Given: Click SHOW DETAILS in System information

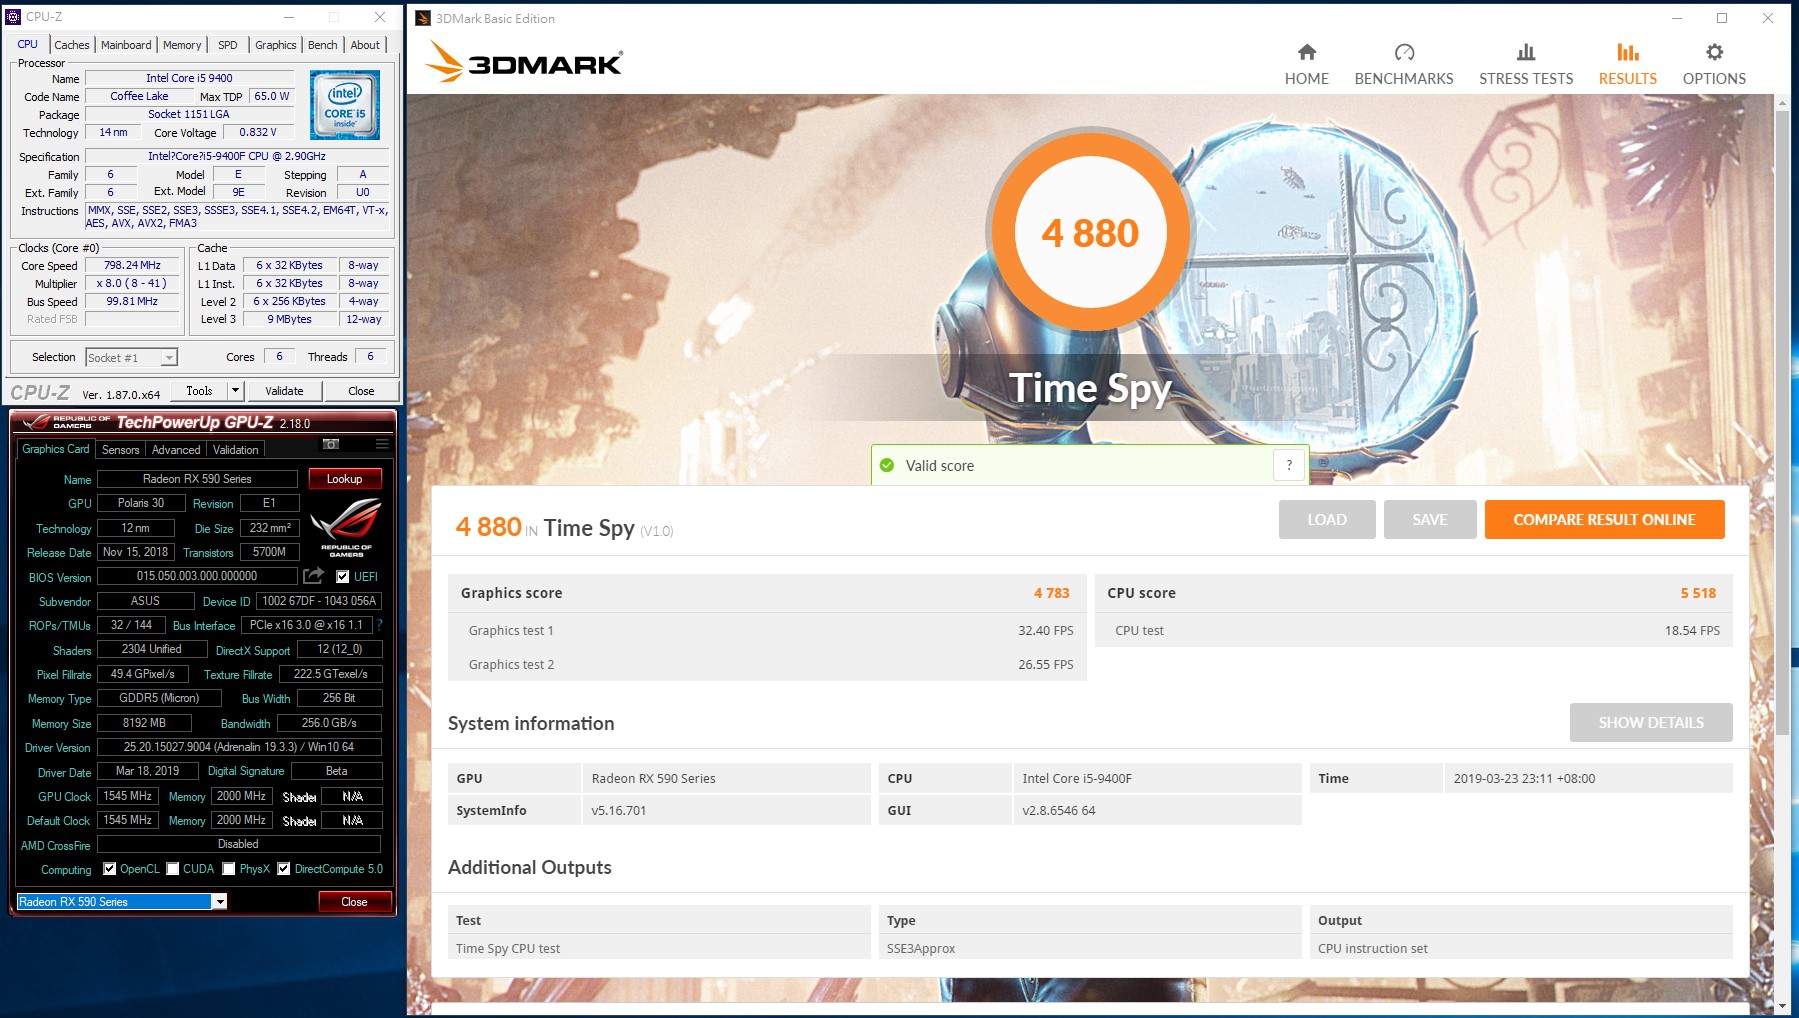Looking at the screenshot, I should 1651,722.
